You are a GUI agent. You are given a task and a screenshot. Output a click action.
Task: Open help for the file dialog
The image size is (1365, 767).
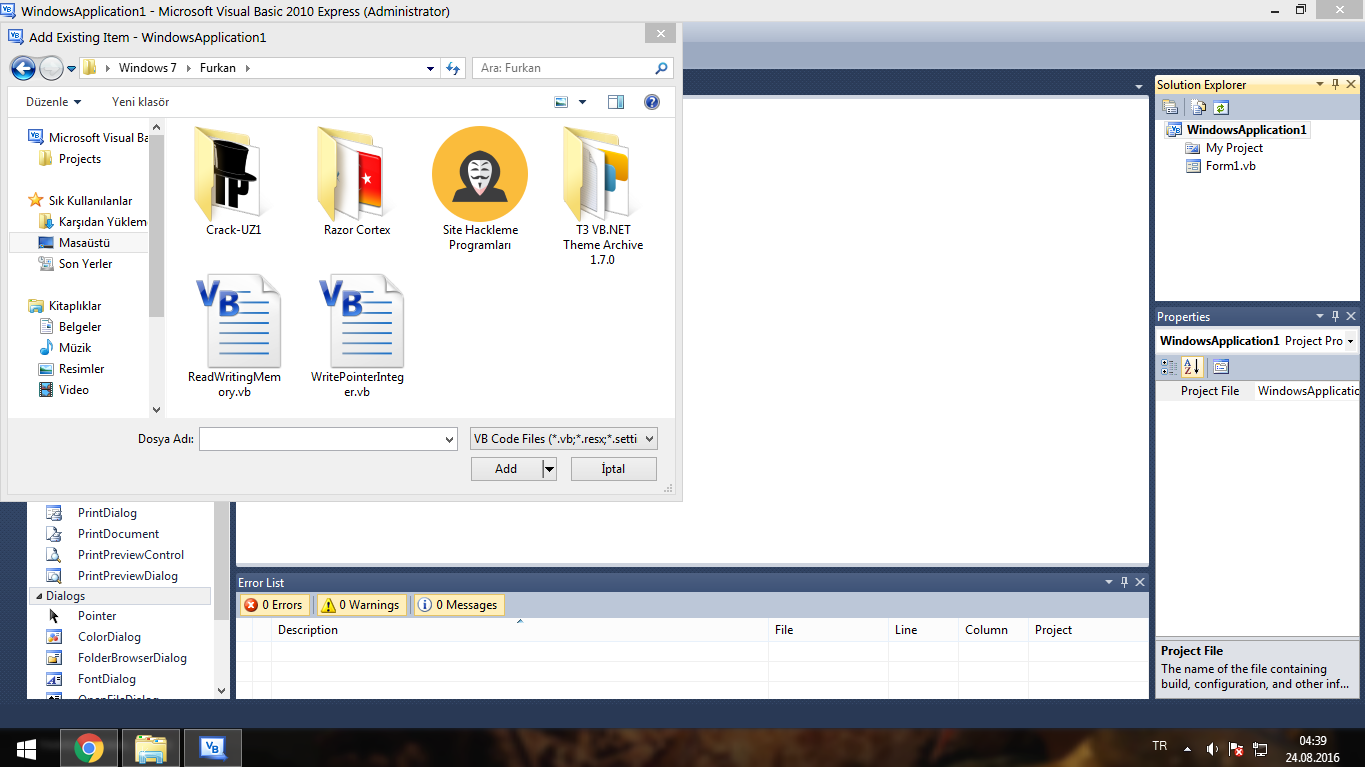[652, 102]
